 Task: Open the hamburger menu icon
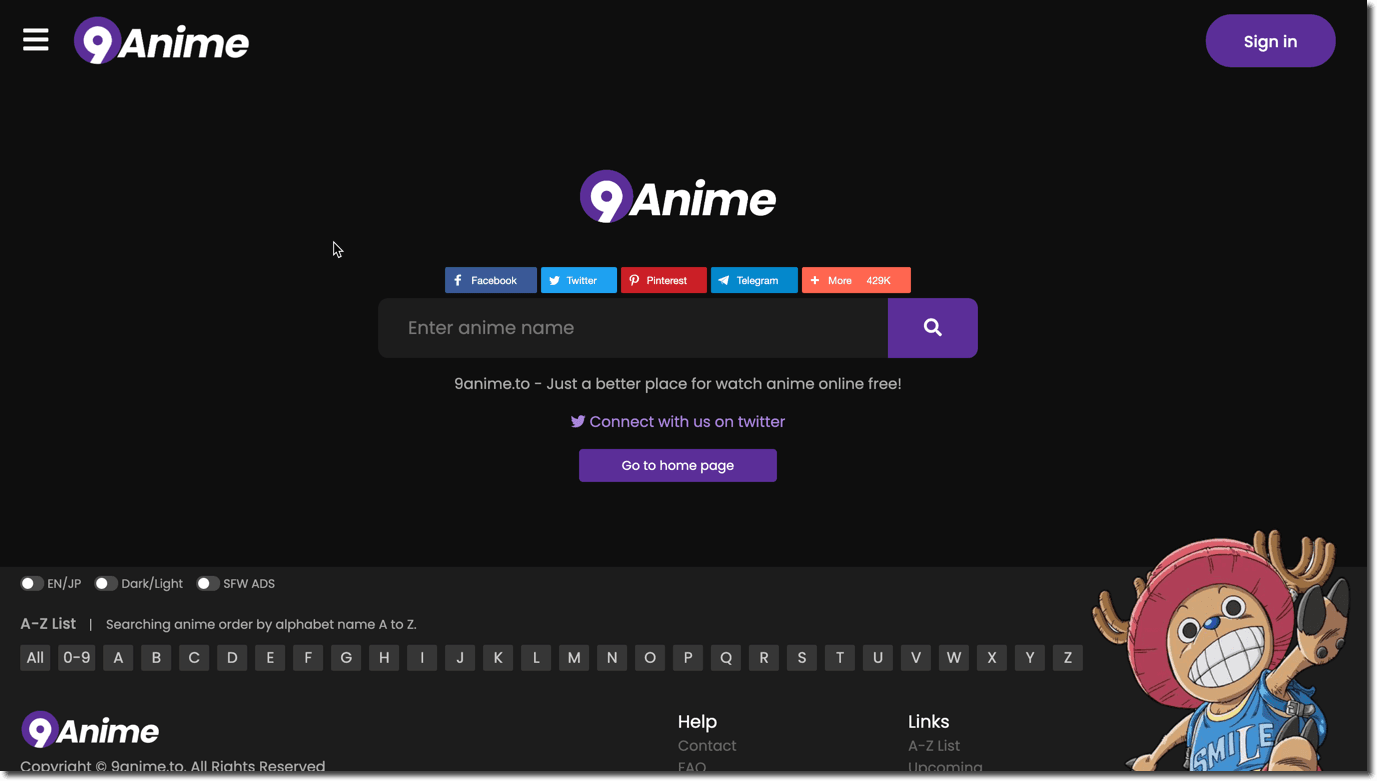coord(36,40)
